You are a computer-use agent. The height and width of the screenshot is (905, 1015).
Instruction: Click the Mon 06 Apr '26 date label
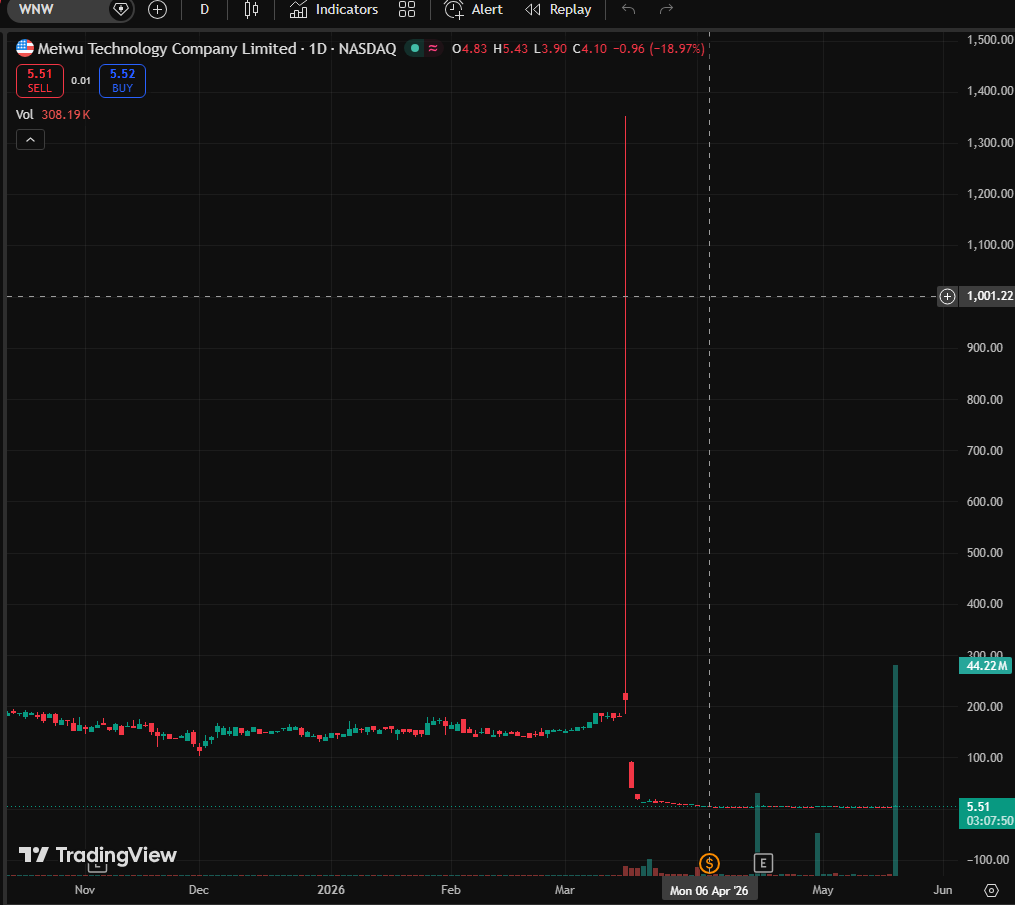point(709,891)
